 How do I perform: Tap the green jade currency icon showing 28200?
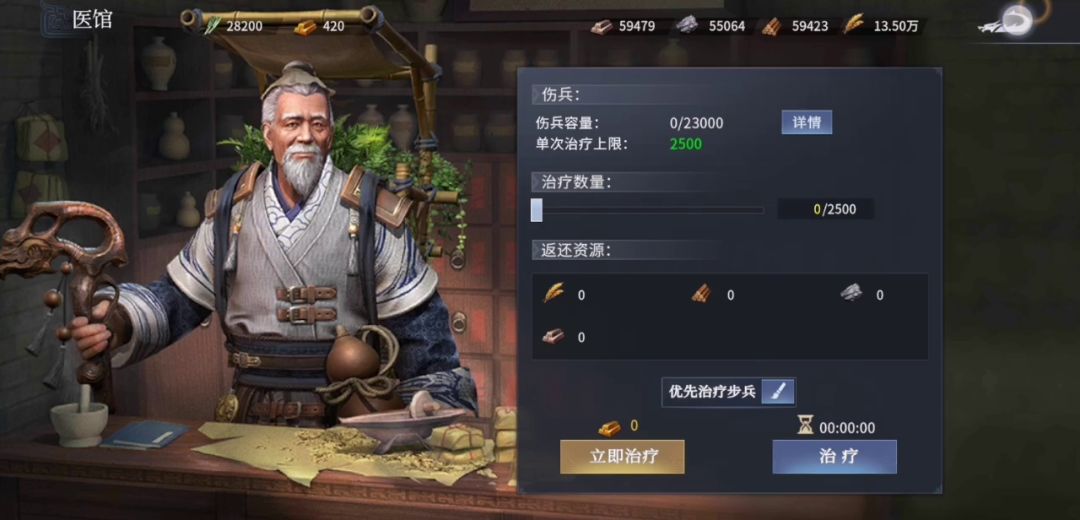tap(212, 26)
